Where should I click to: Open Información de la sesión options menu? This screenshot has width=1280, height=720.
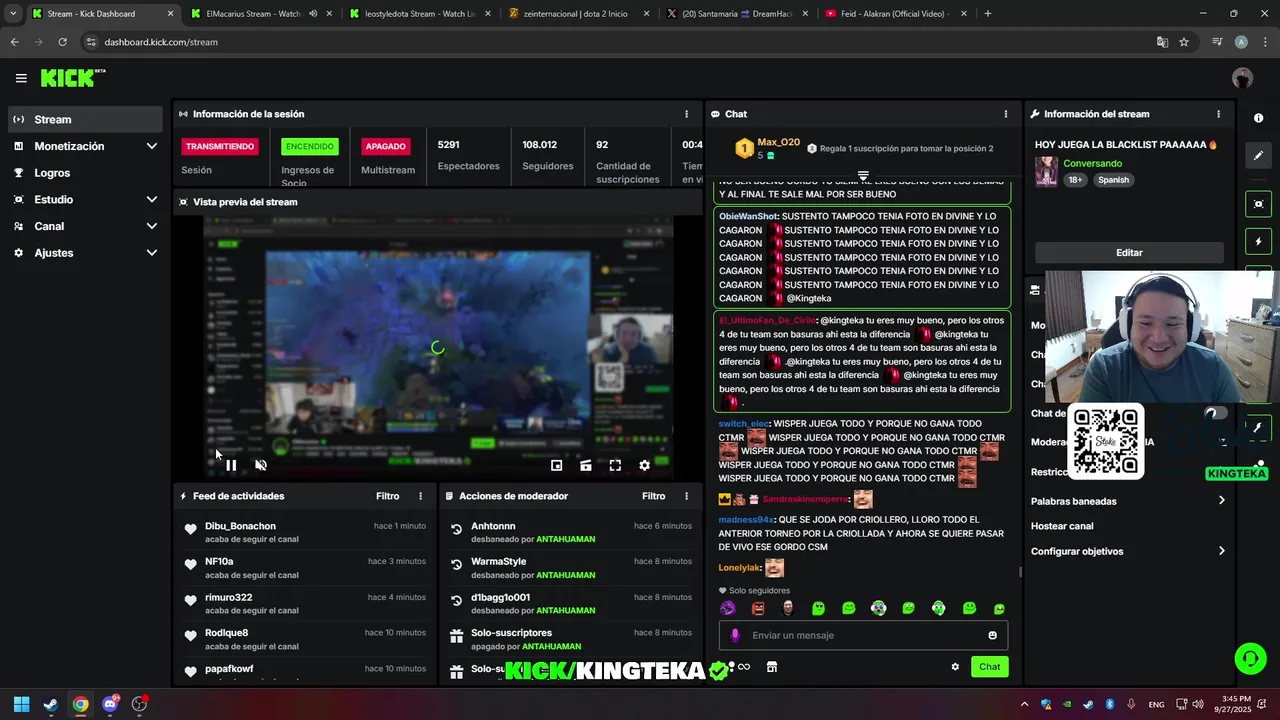tap(686, 114)
